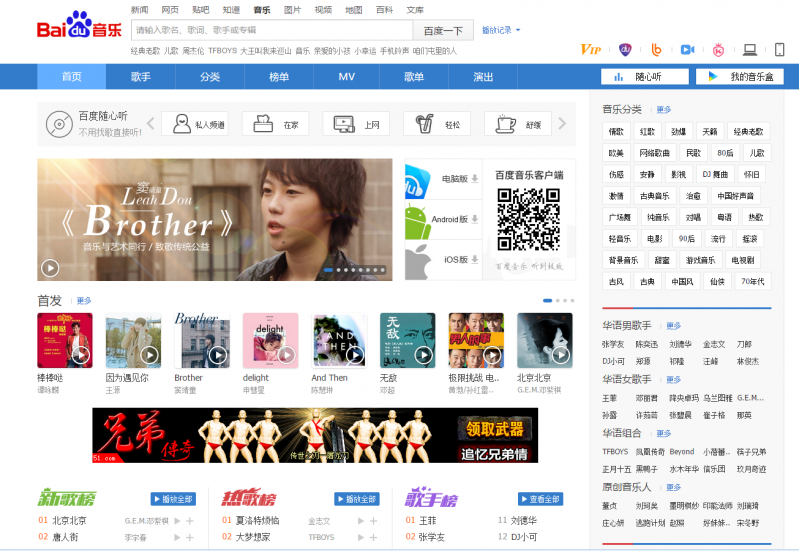Show next channels with right chevron
This screenshot has height=551, width=799.
[x=562, y=123]
